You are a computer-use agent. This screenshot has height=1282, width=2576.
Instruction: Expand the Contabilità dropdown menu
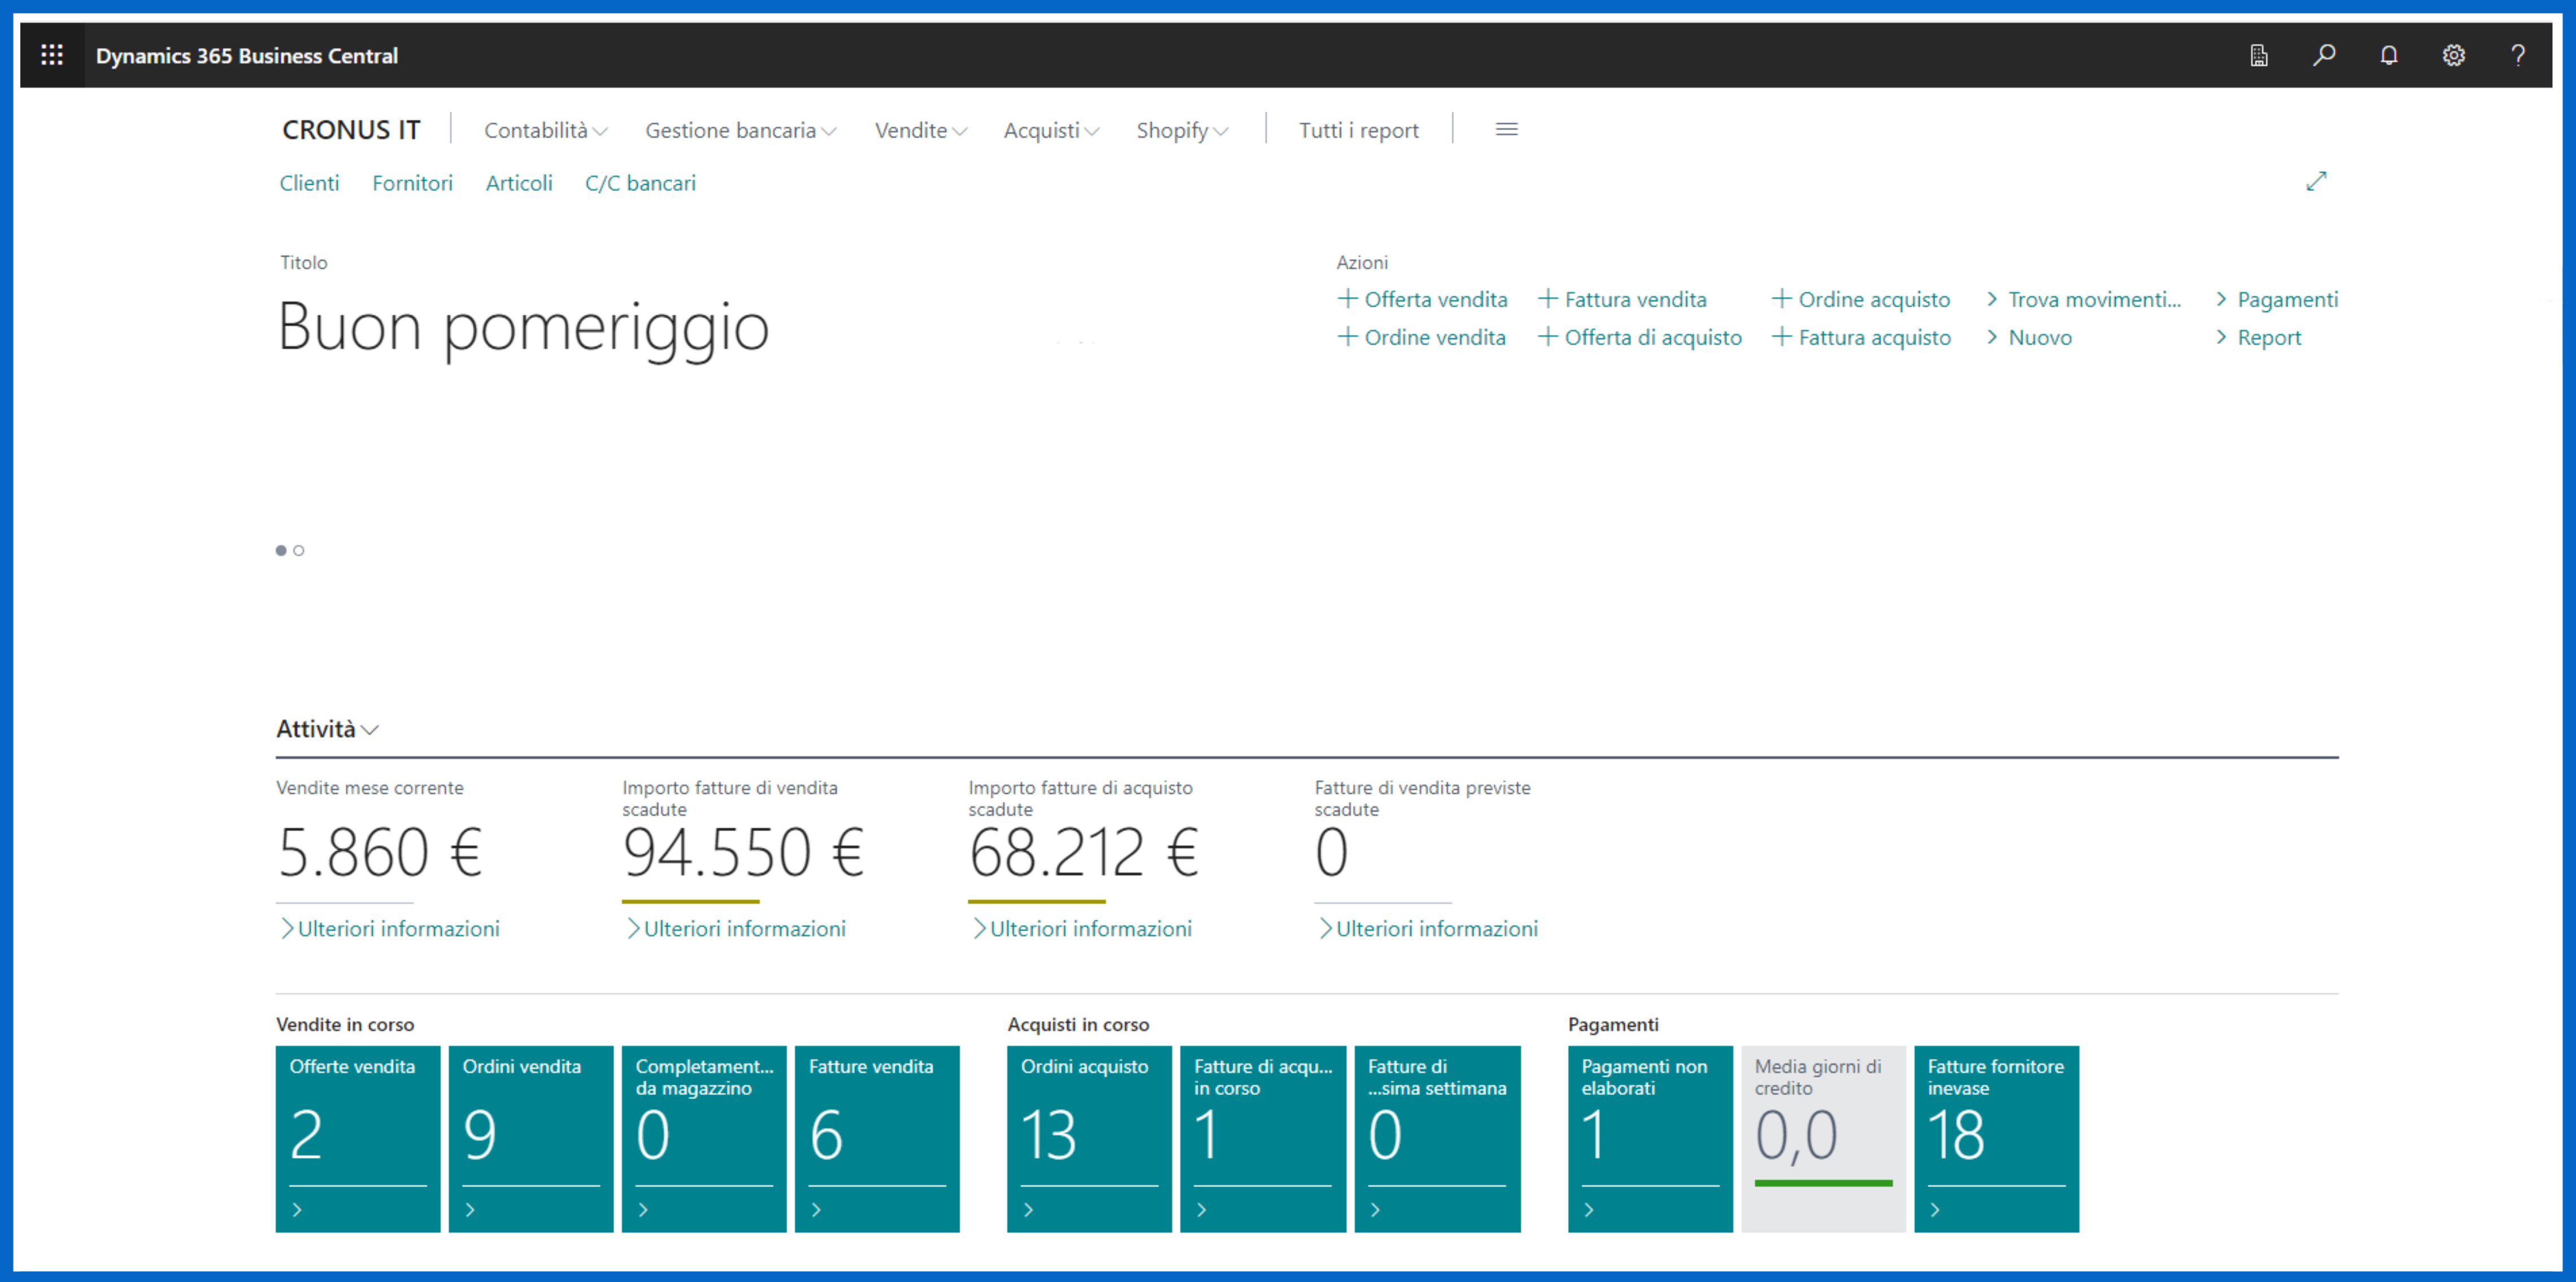(545, 130)
